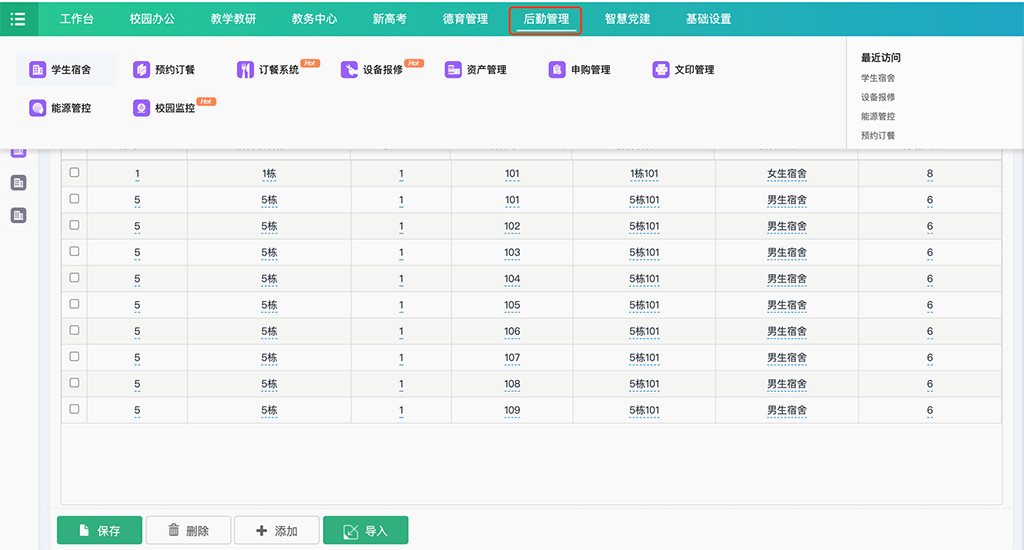Image resolution: width=1024 pixels, height=550 pixels.
Task: Open the 设备报修 module icon
Action: point(350,70)
